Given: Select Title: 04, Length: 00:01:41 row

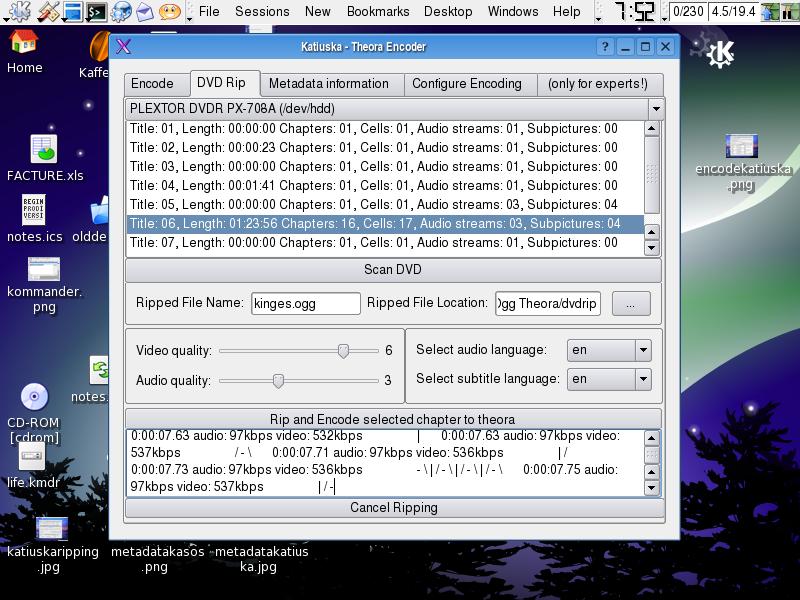Looking at the screenshot, I should tap(385, 186).
